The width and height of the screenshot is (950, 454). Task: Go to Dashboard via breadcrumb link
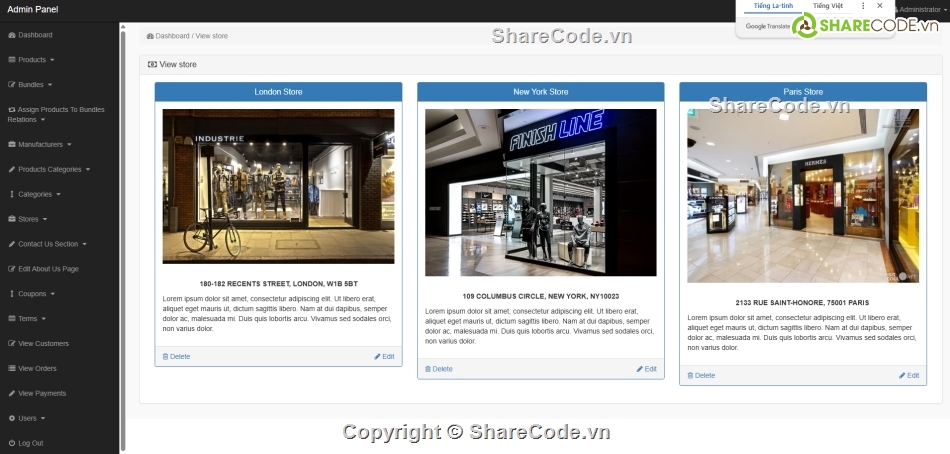tap(173, 36)
